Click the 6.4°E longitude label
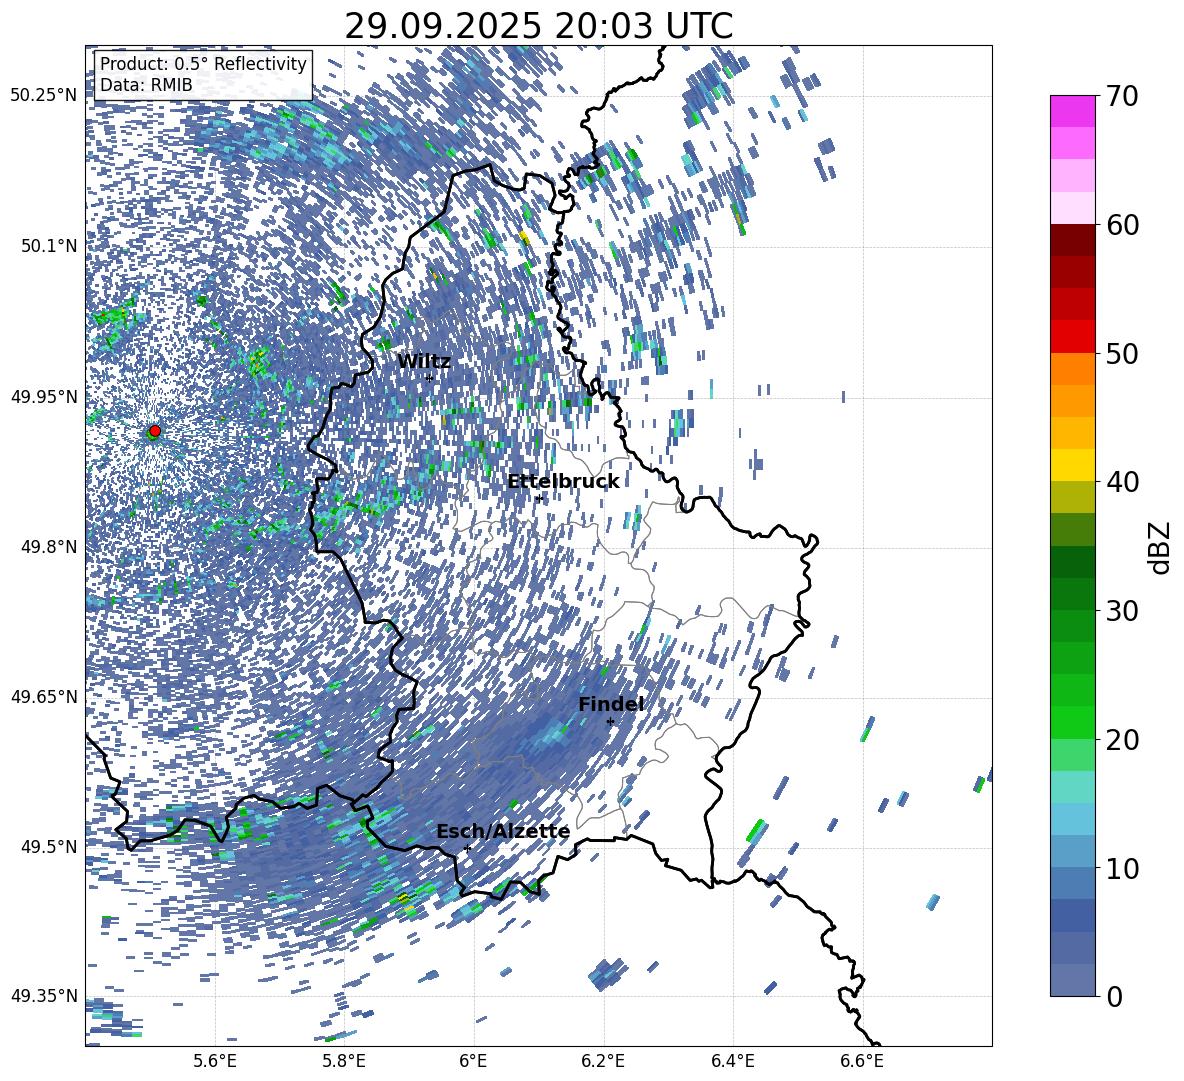The image size is (1184, 1081). tap(732, 1061)
